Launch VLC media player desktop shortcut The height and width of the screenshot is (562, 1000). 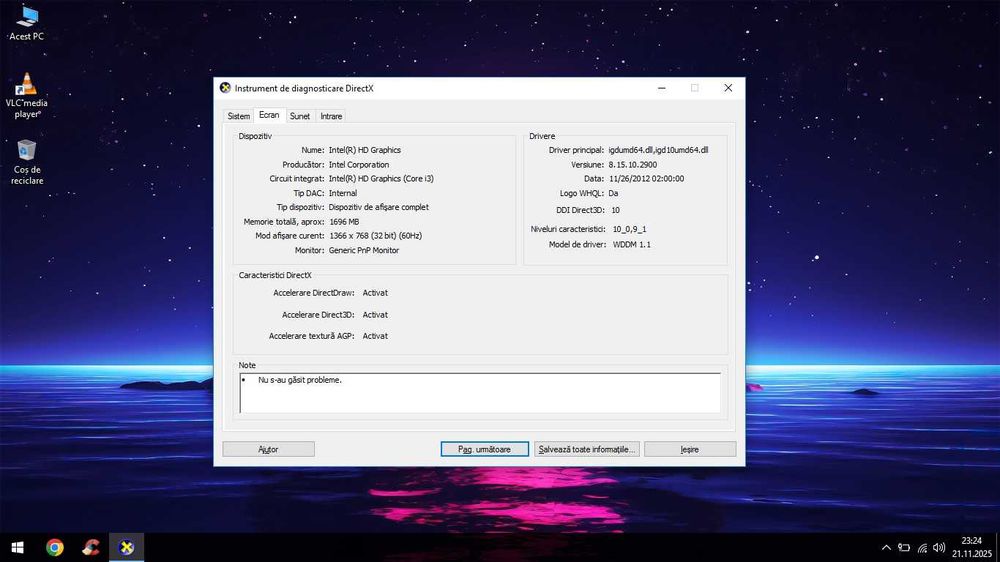pos(27,96)
